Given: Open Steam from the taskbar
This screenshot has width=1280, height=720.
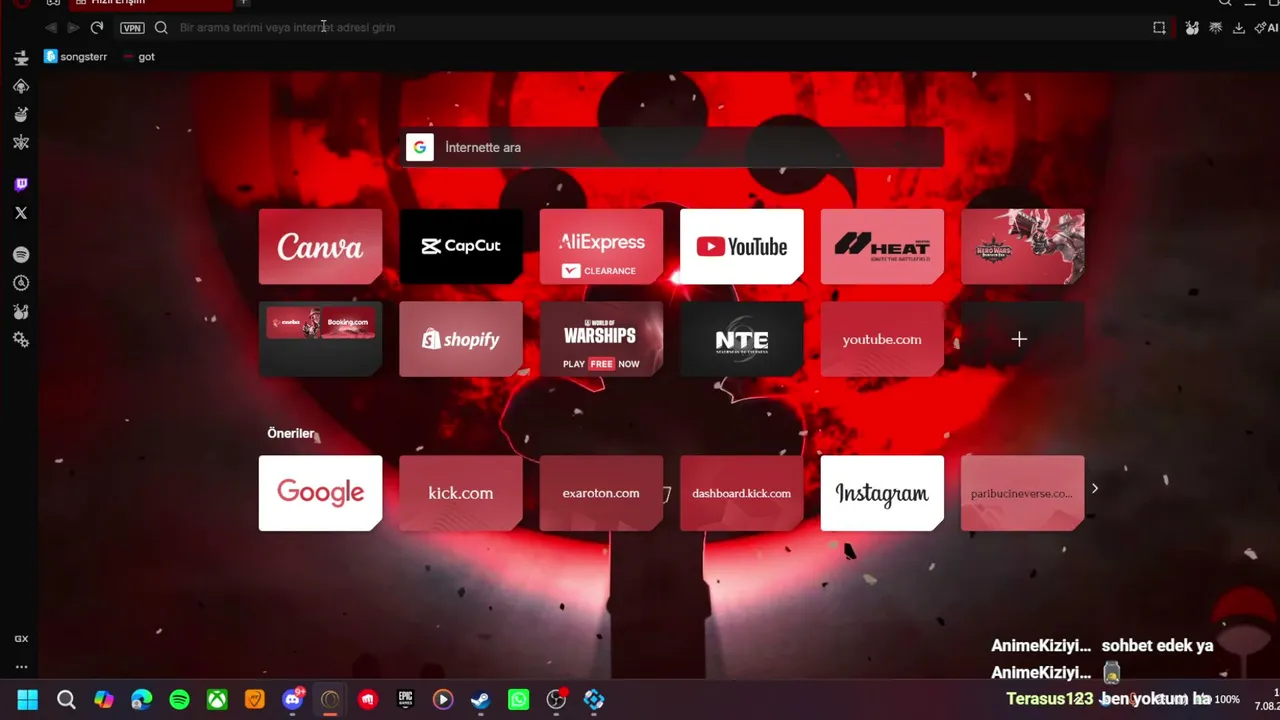Looking at the screenshot, I should (x=481, y=700).
